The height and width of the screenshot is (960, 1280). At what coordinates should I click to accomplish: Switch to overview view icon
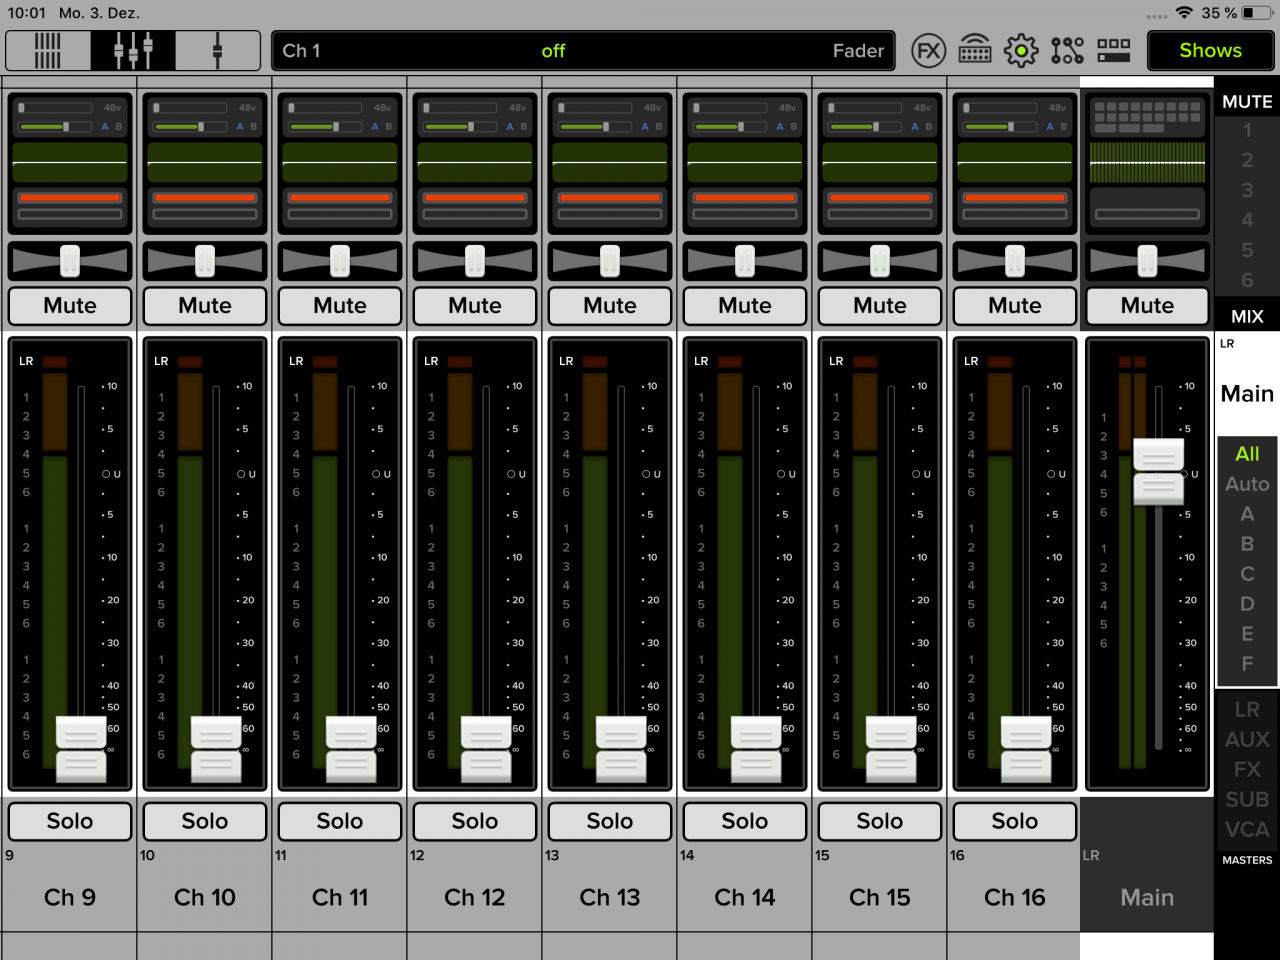coord(48,51)
